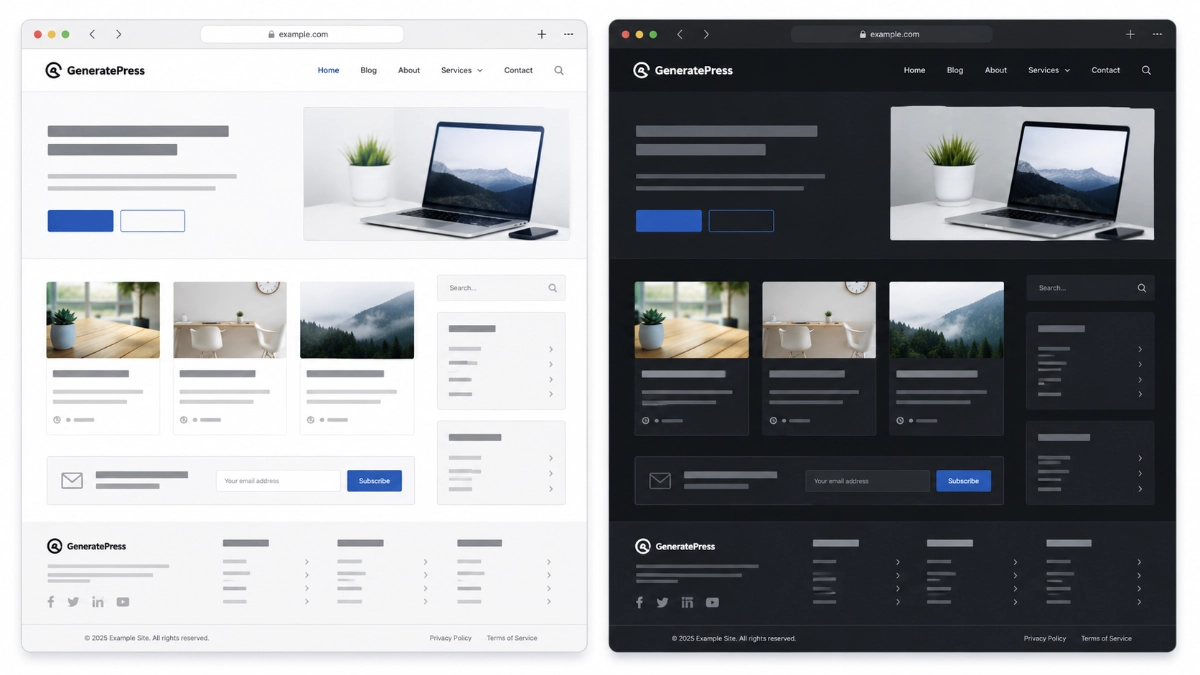Viewport: 1200px width, 675px height.
Task: Click the Search... field in dark sidebar
Action: 1090,288
